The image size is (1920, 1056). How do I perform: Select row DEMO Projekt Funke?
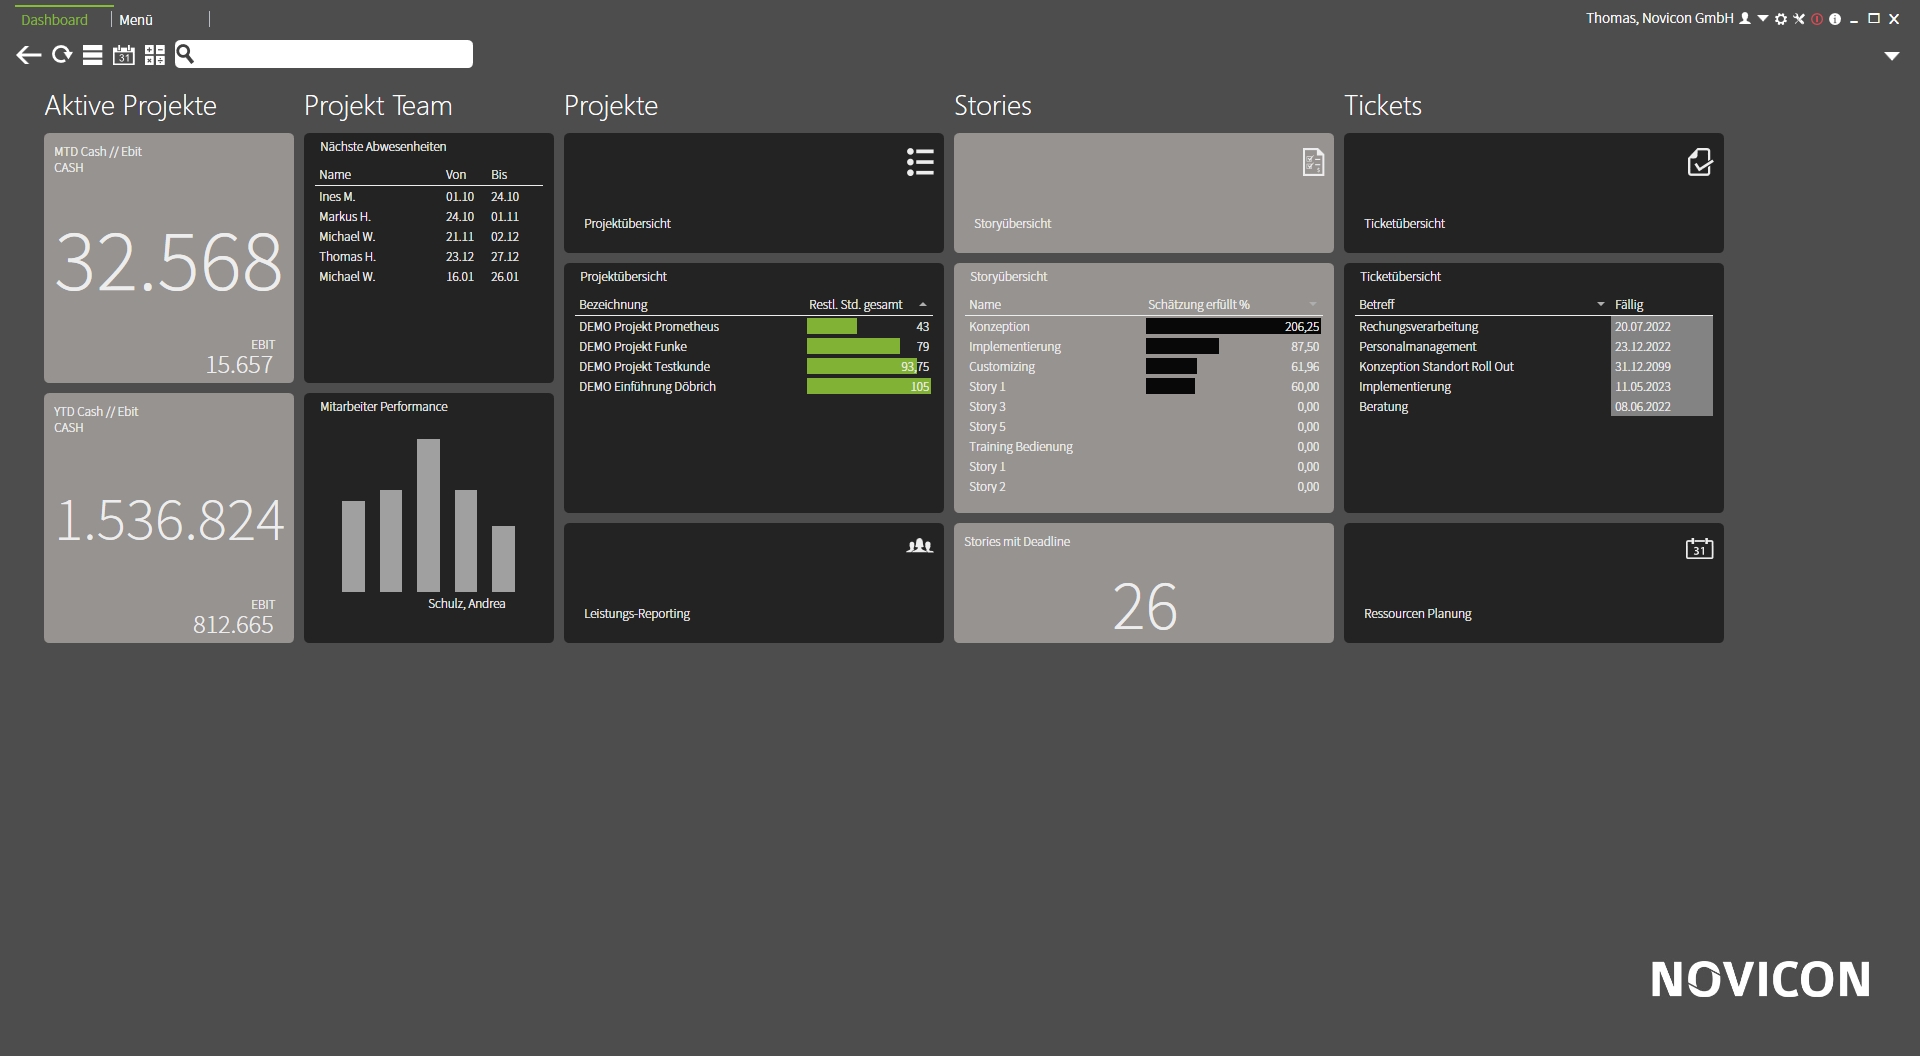point(754,347)
